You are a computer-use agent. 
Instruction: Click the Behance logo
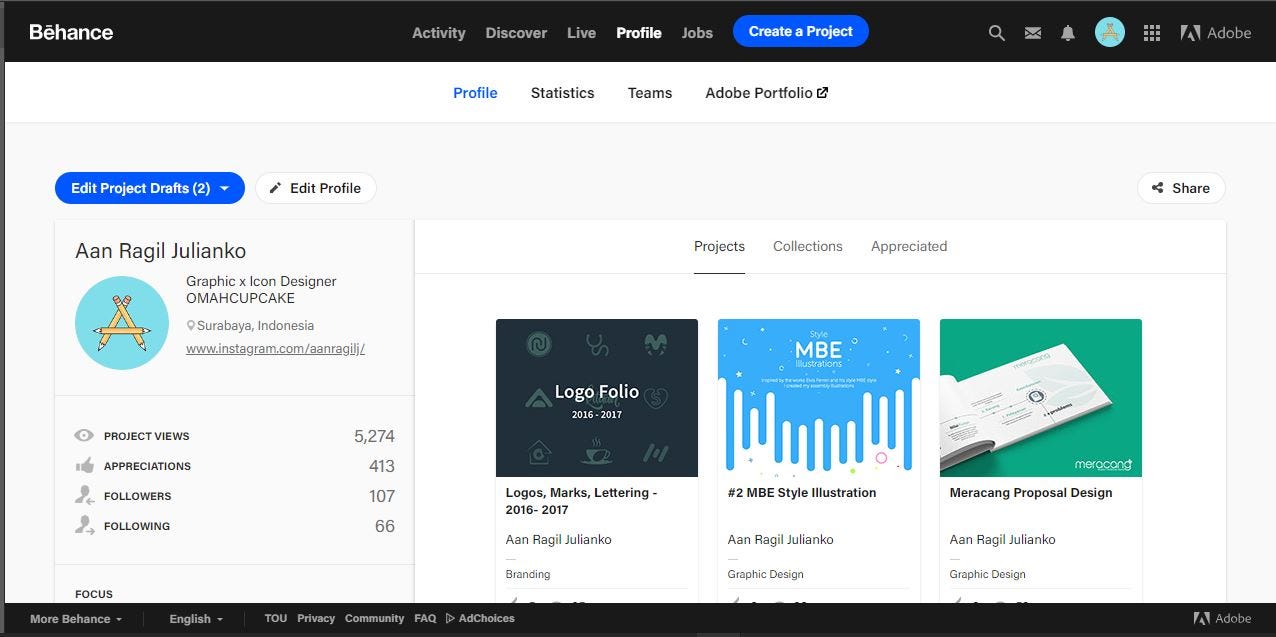click(x=71, y=32)
